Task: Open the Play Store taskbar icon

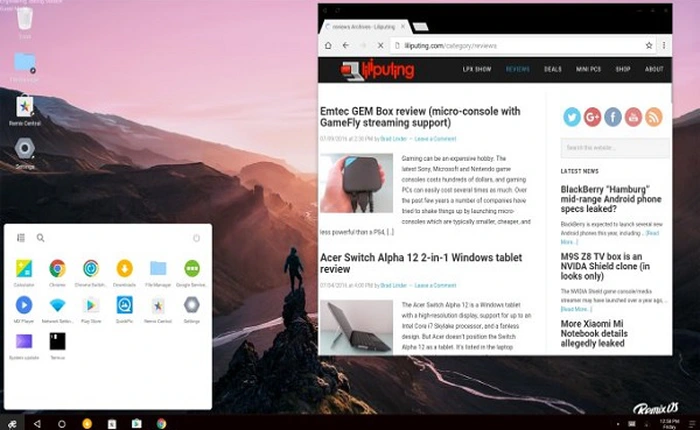Action: tap(137, 424)
